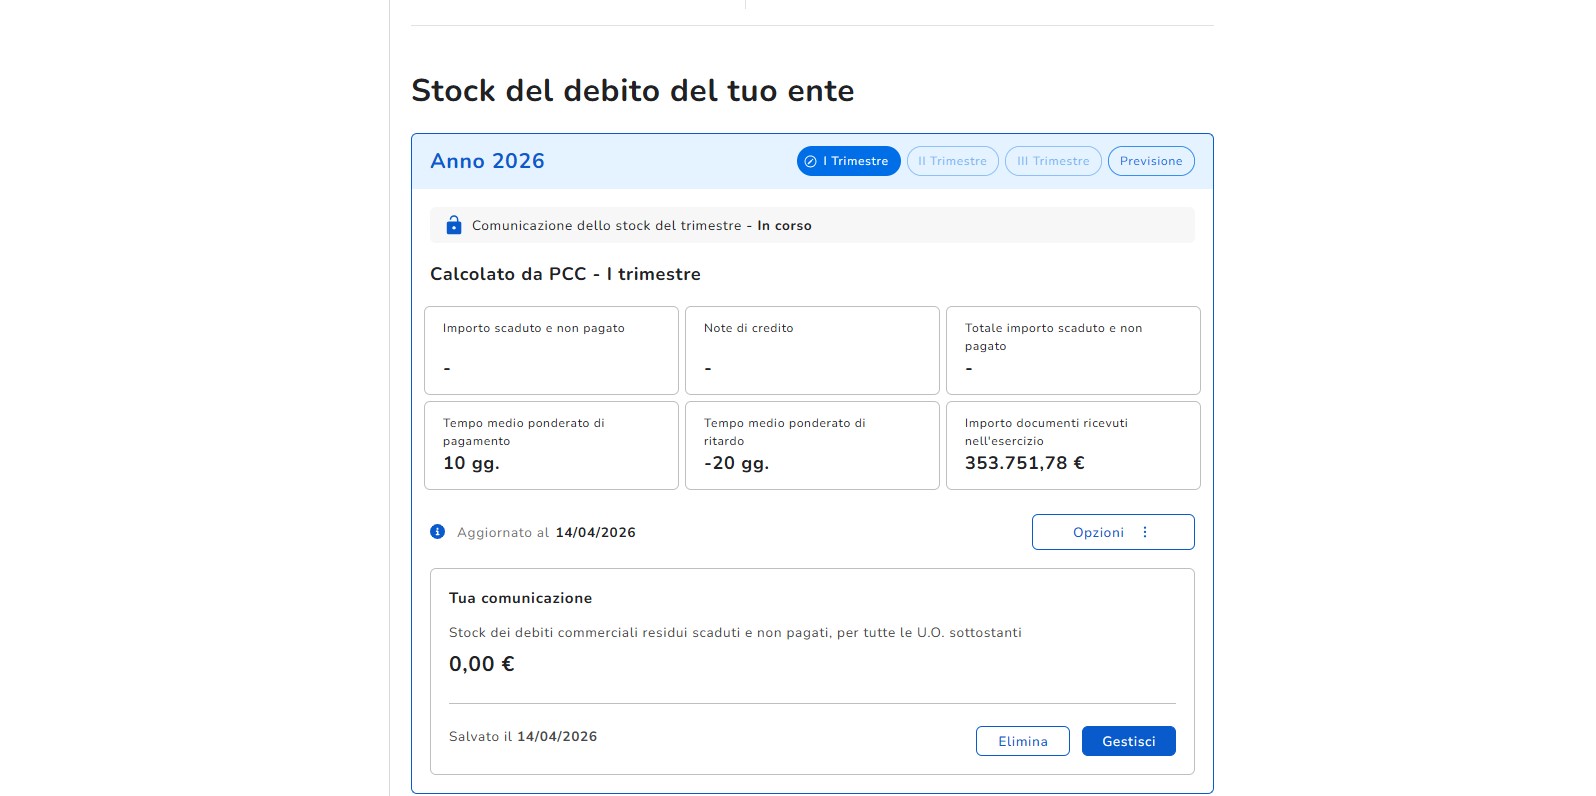Click the Importo scaduto e non pagato card
The height and width of the screenshot is (796, 1596).
pos(551,350)
